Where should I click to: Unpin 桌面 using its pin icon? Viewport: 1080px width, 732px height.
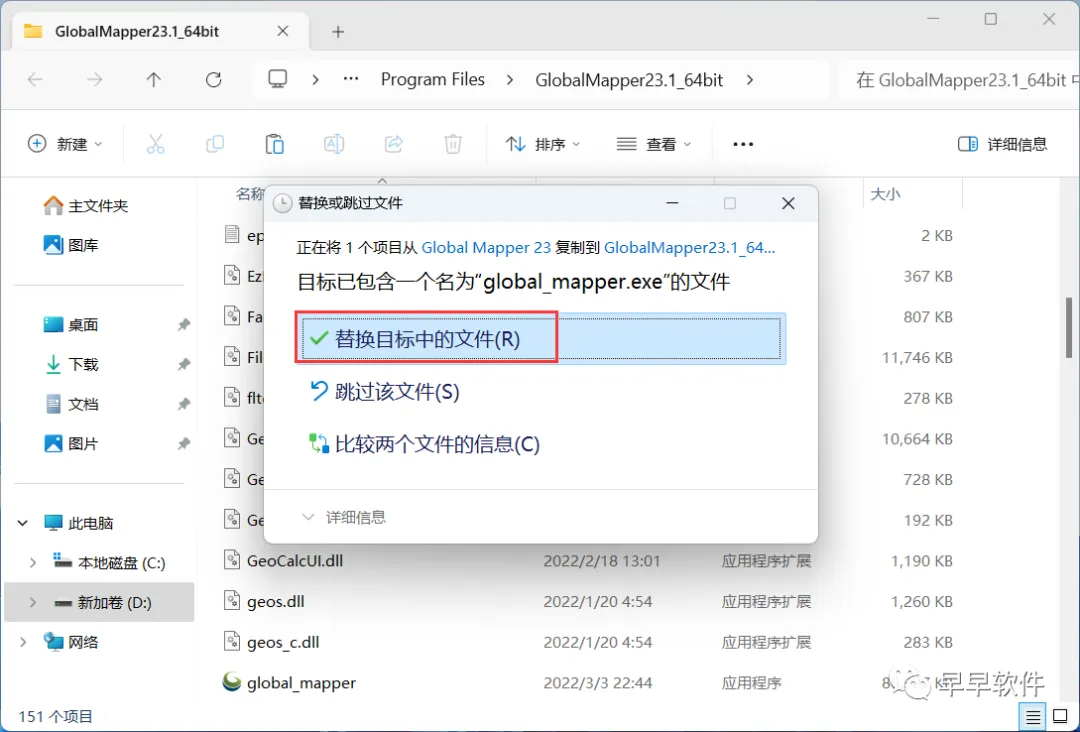pyautogui.click(x=183, y=324)
